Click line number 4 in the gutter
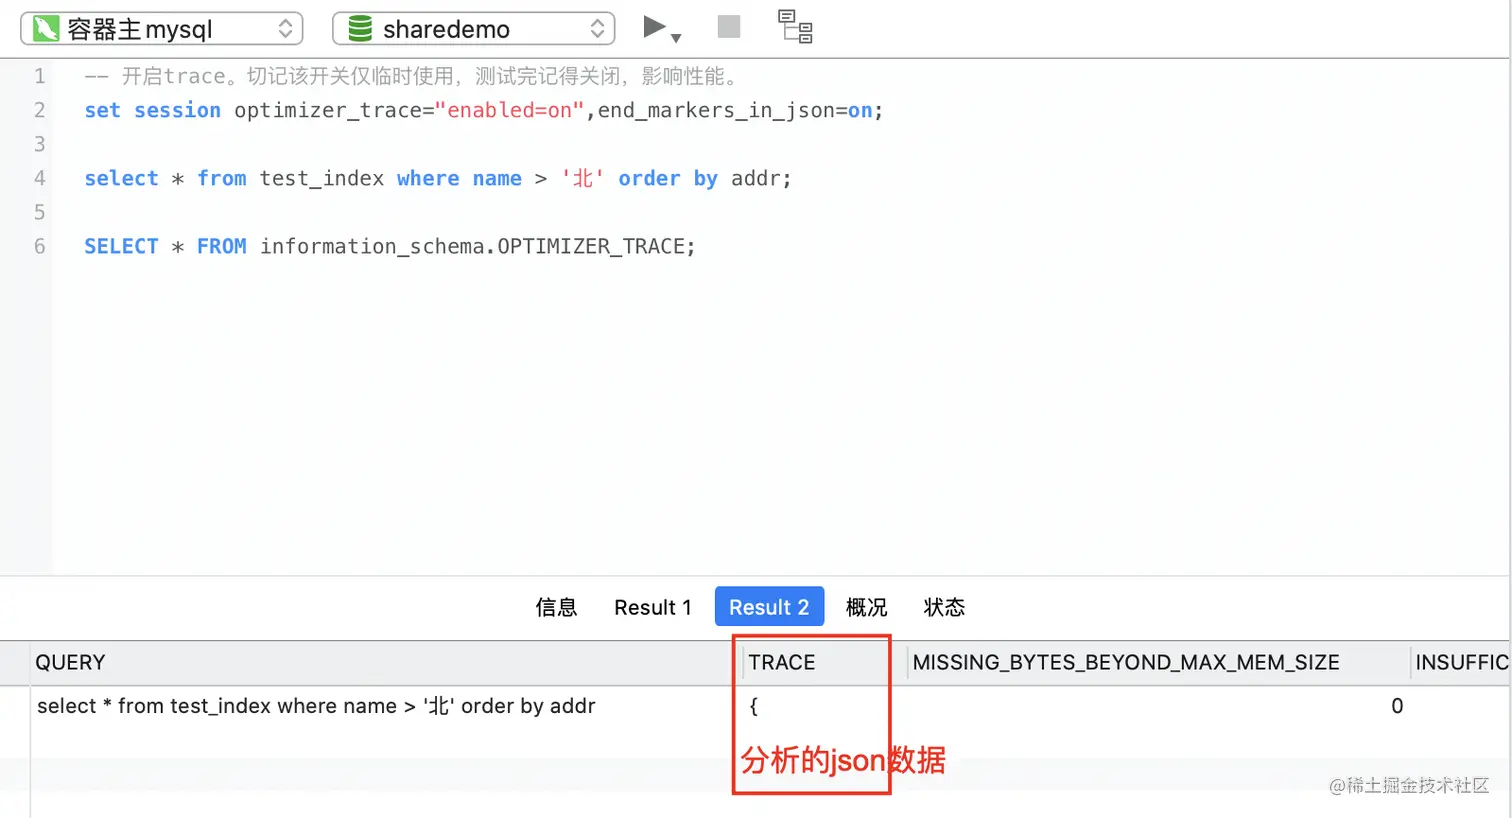Screen dimensions: 1512x818 [x=39, y=178]
